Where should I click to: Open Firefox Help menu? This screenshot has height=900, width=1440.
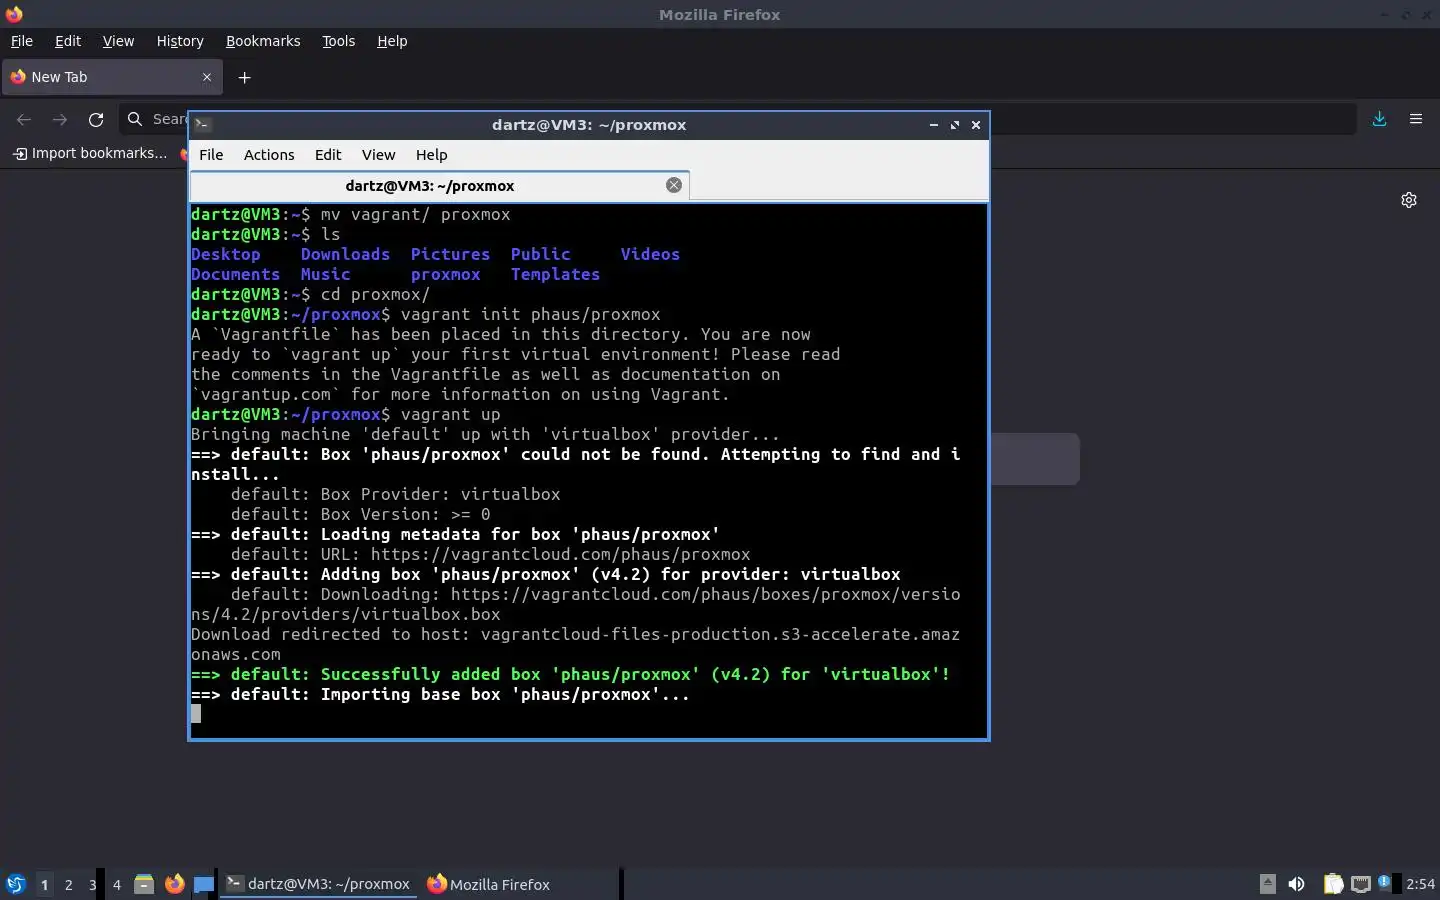tap(392, 41)
